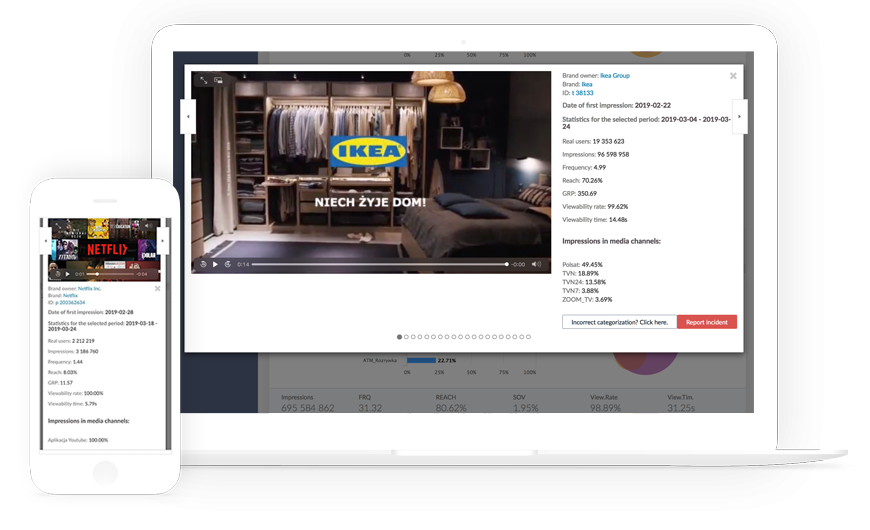Select GRP: 11.57 on phone
This screenshot has height=530, width=870.
click(60, 383)
